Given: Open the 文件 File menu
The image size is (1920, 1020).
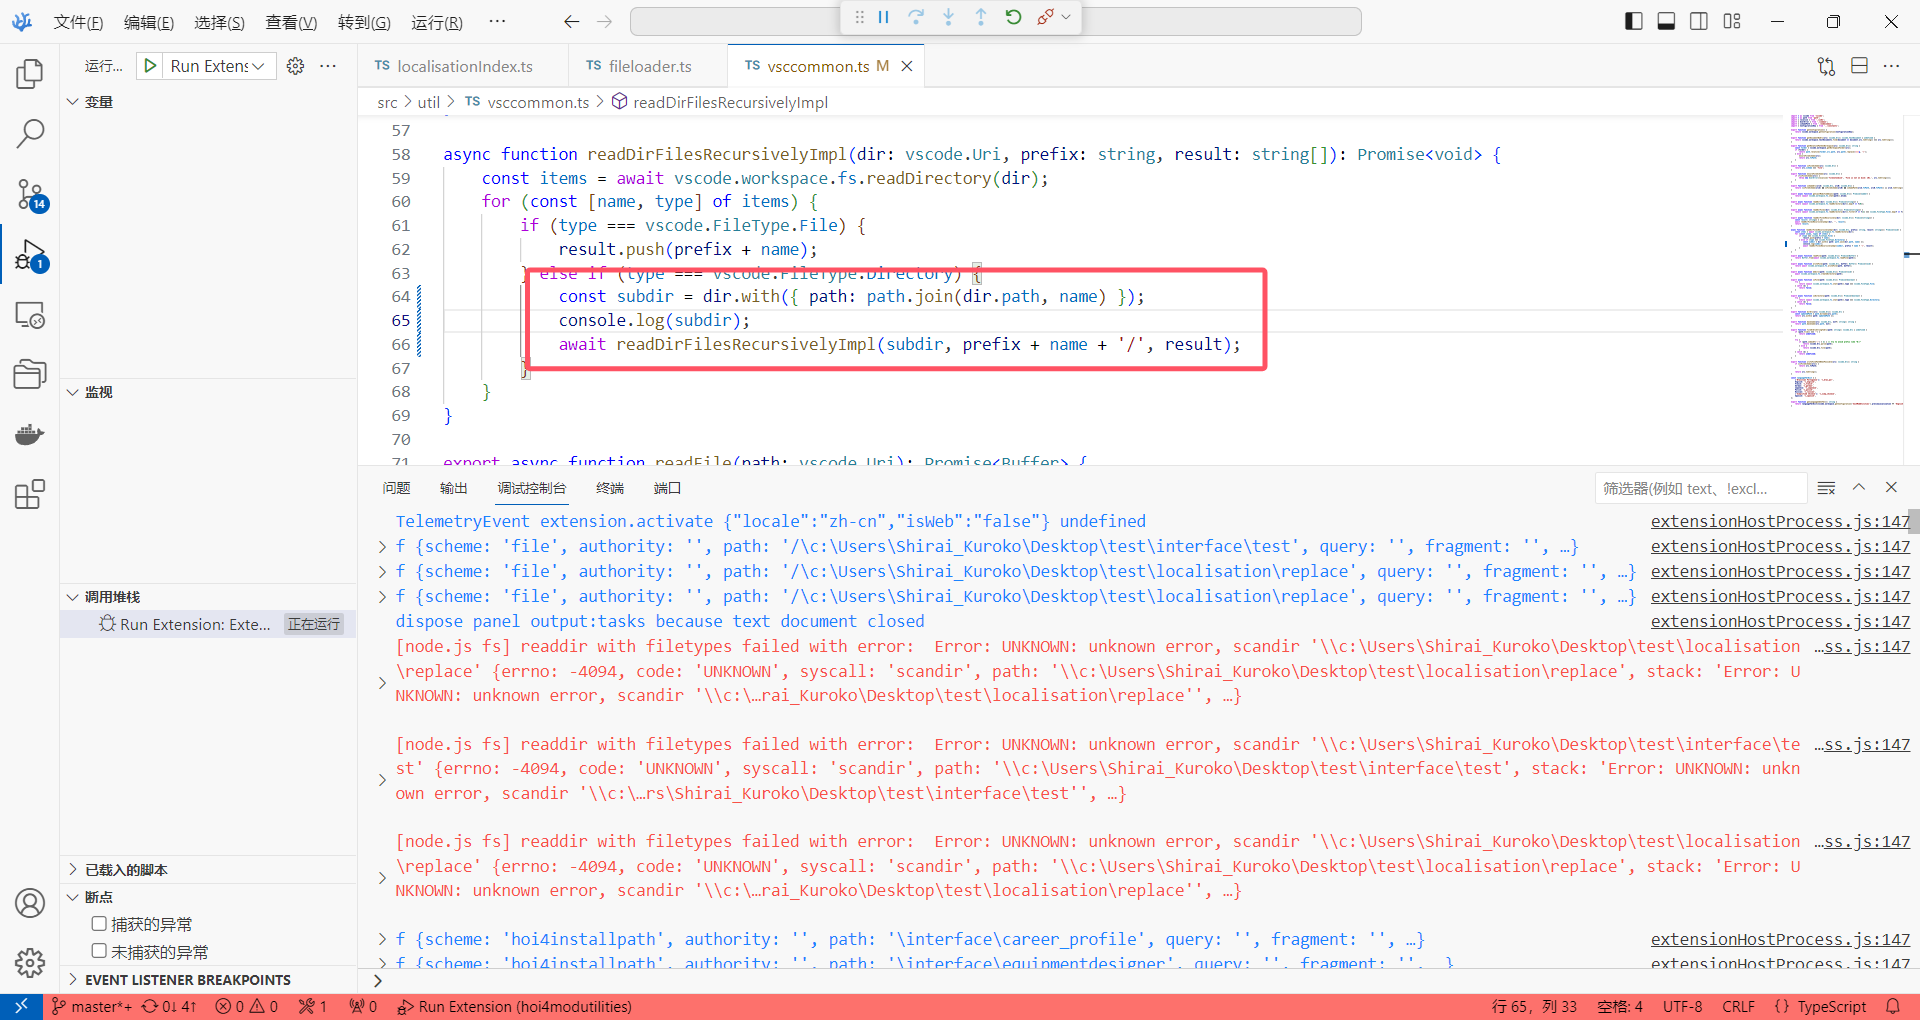Looking at the screenshot, I should point(78,22).
